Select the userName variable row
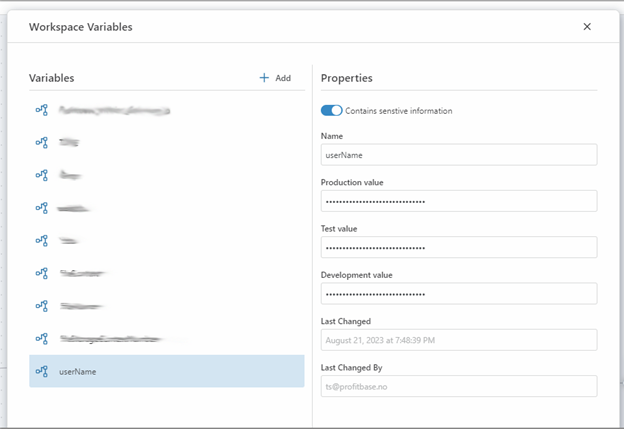 pos(166,371)
